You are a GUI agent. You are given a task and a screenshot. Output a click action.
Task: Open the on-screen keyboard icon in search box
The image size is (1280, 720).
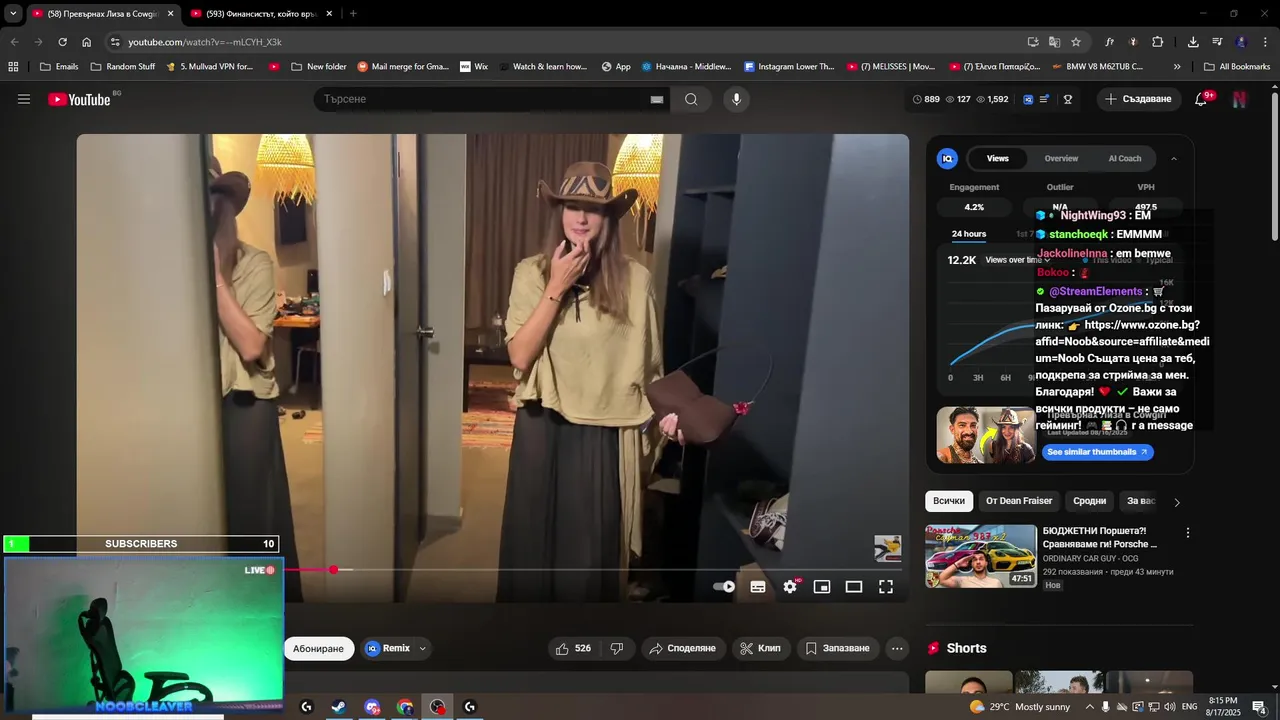coord(657,99)
